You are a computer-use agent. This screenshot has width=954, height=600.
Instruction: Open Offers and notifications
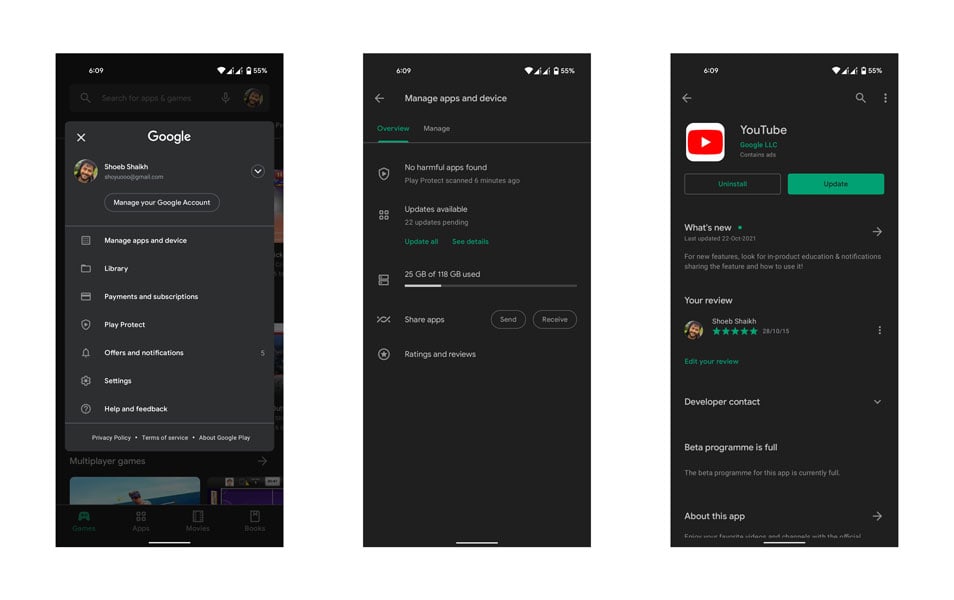coord(169,352)
